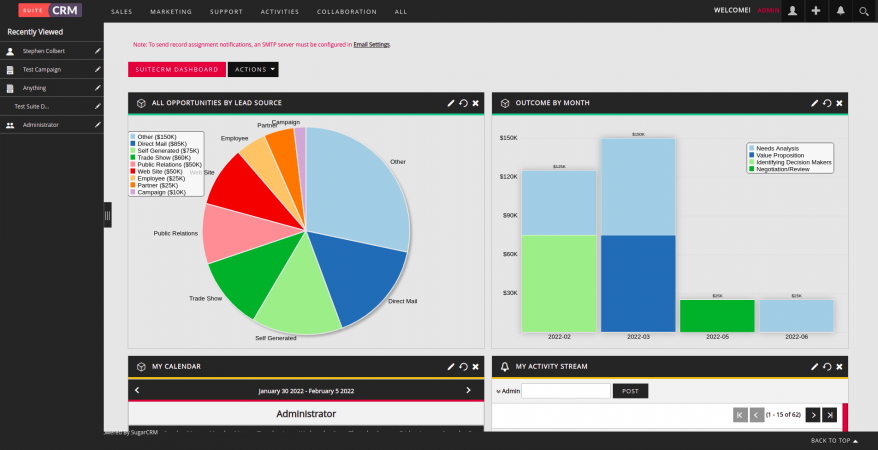Open the notifications bell icon

point(840,11)
